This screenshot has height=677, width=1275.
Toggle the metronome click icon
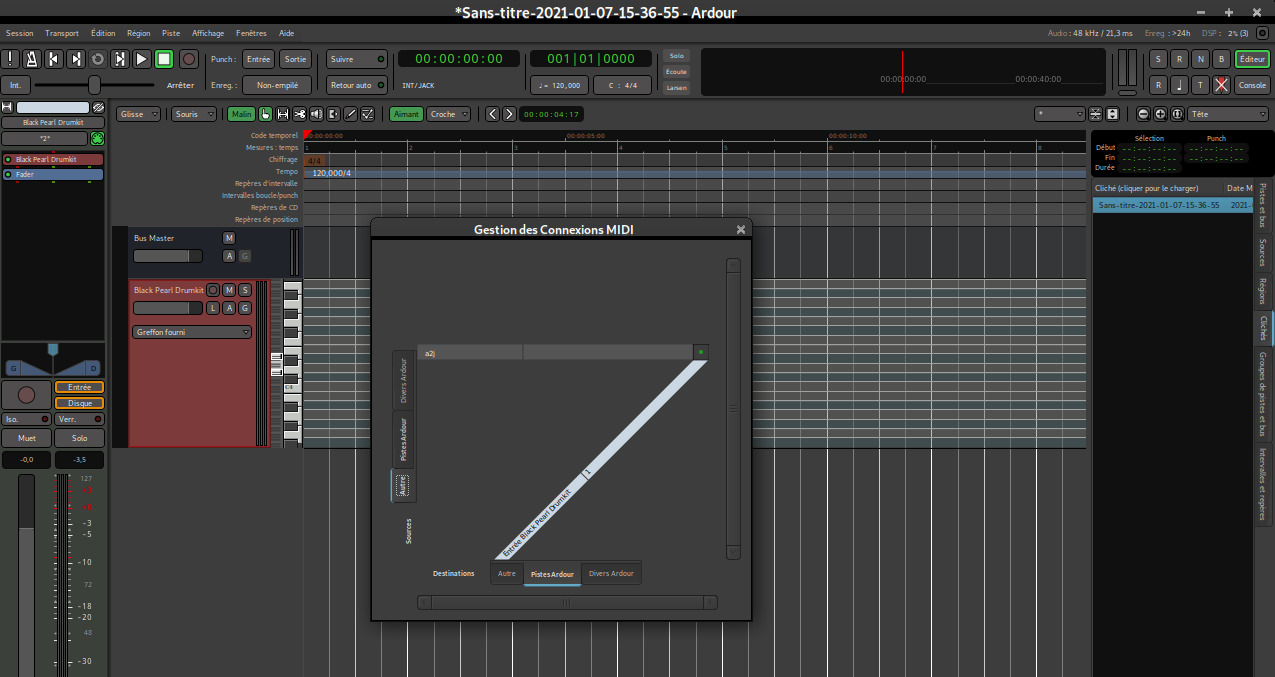click(32, 59)
